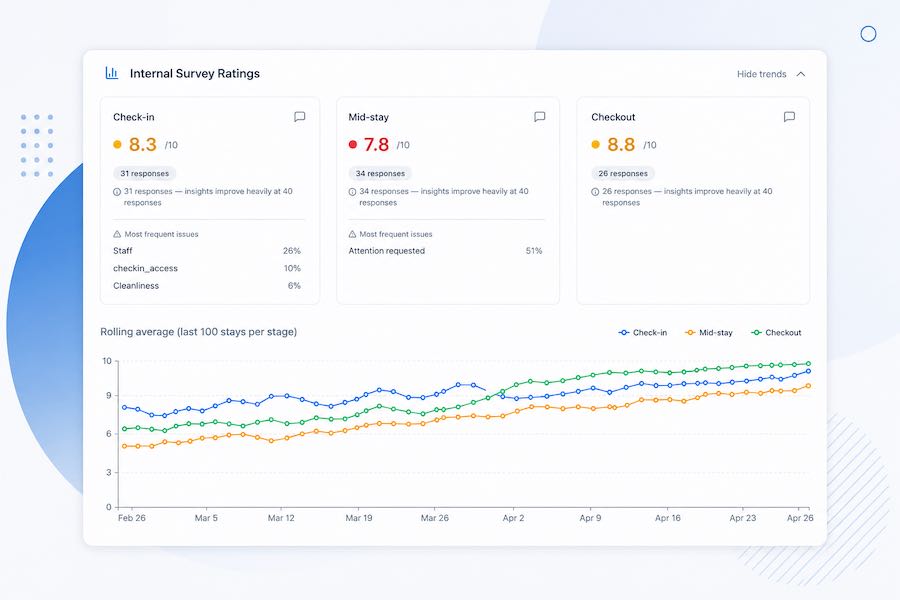The height and width of the screenshot is (600, 900).
Task: Click the last green Checkout point at Apr 26
Action: (808, 363)
